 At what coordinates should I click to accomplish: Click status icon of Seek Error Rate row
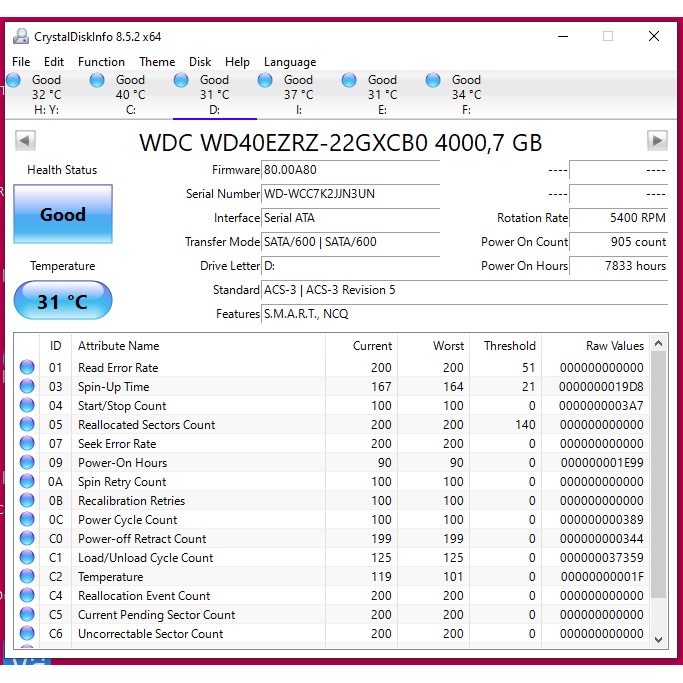click(27, 443)
